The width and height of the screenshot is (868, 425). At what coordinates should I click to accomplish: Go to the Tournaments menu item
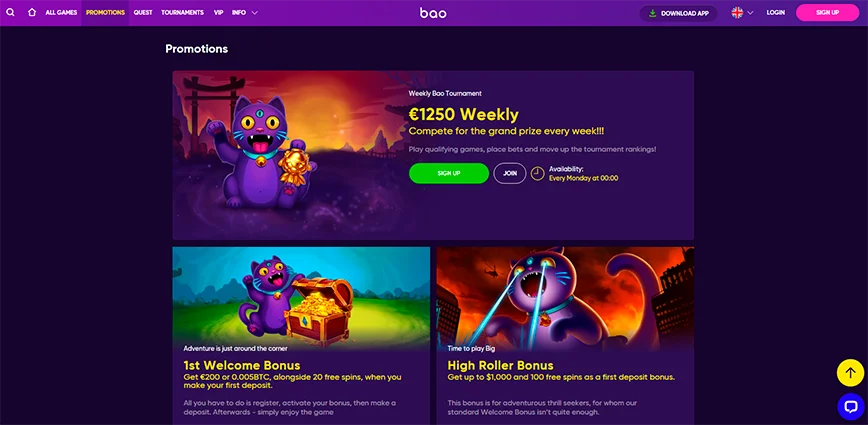[x=182, y=12]
